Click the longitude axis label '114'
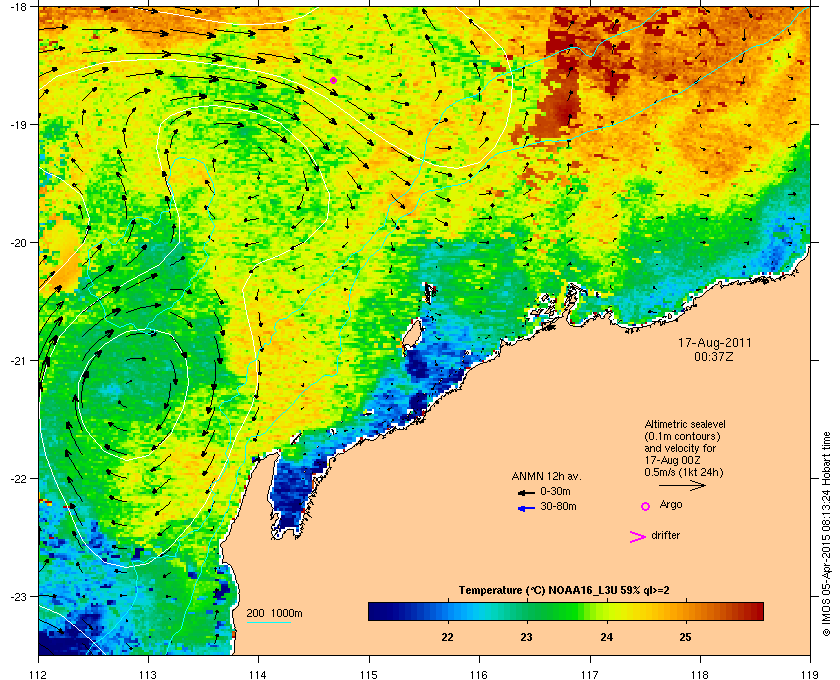The height and width of the screenshot is (680, 840). [x=258, y=674]
